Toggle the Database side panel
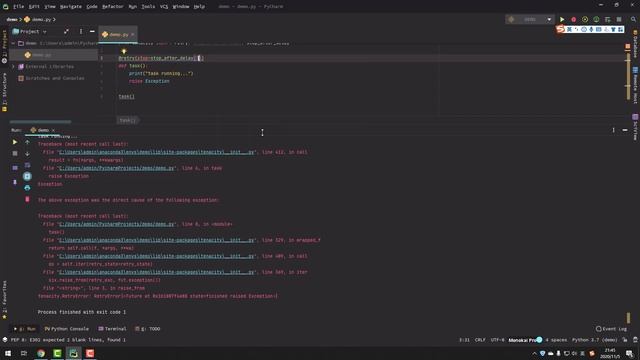 [636, 44]
